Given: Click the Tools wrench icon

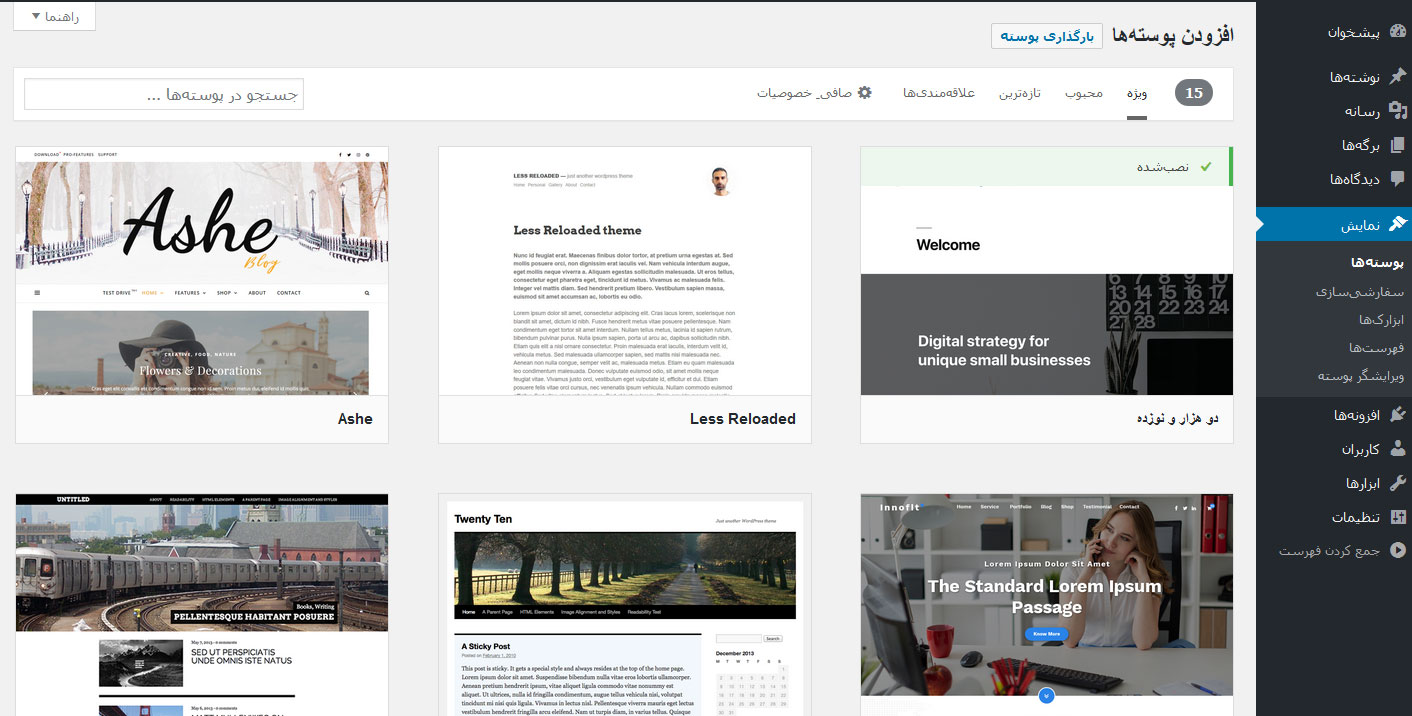Looking at the screenshot, I should (1397, 483).
